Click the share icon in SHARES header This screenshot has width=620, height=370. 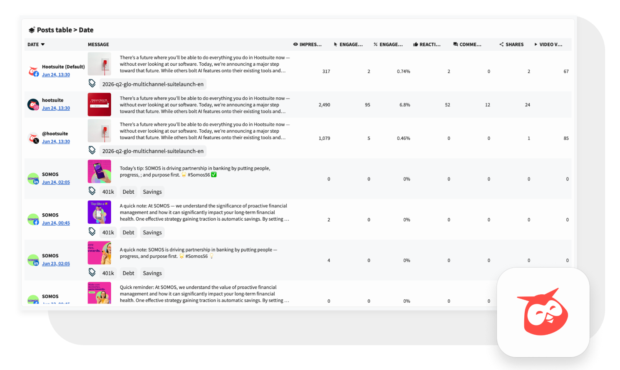(501, 44)
